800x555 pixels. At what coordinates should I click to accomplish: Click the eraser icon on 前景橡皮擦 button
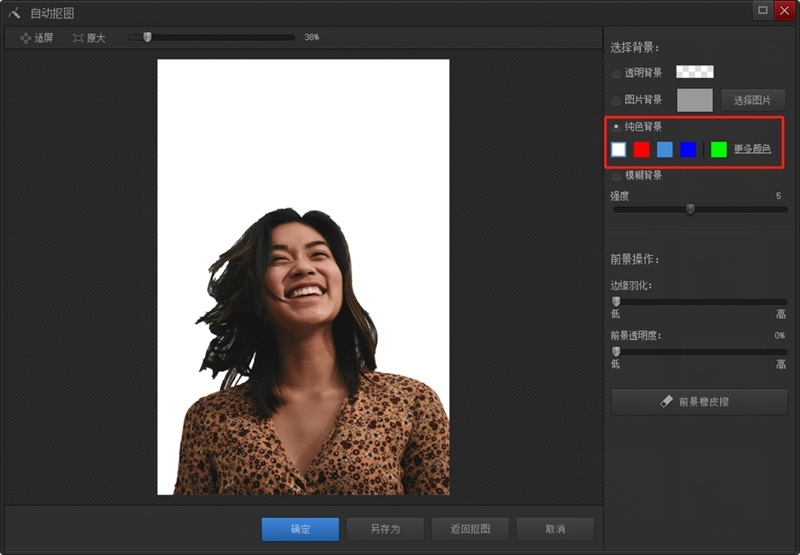(x=667, y=401)
